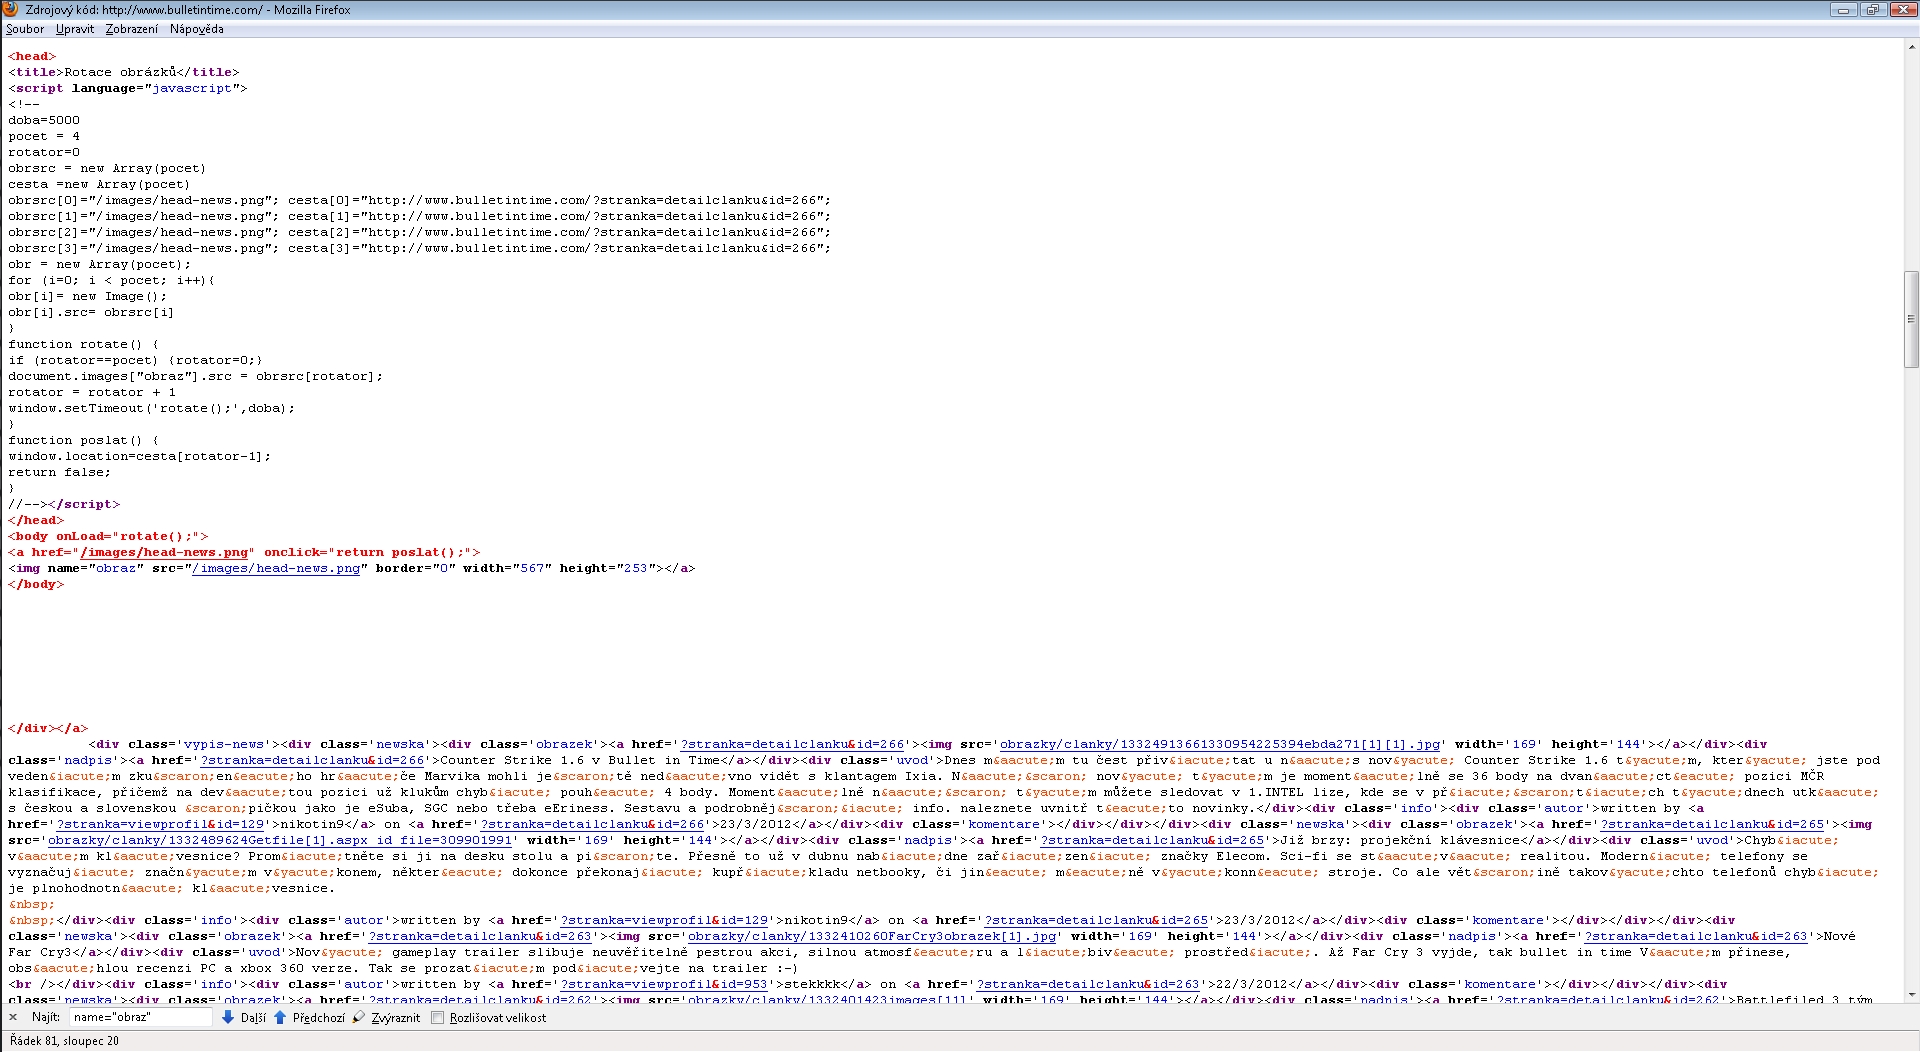Toggle Zvýraznit highlight all matches
The height and width of the screenshot is (1052, 1920).
(387, 1018)
